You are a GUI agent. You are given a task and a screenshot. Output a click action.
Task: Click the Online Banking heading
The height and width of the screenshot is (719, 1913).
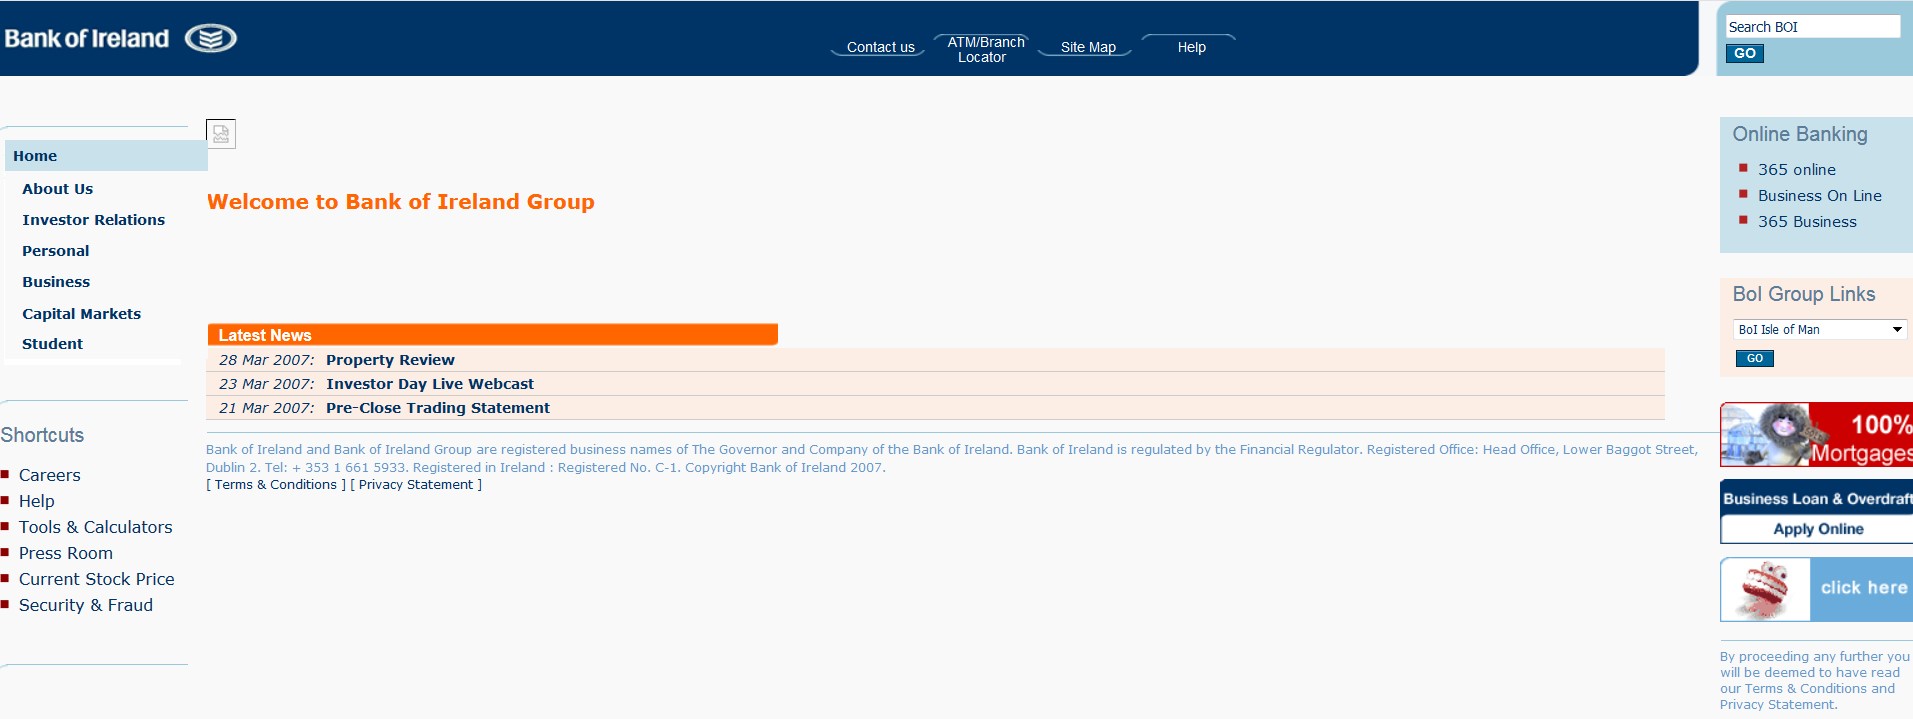point(1799,134)
